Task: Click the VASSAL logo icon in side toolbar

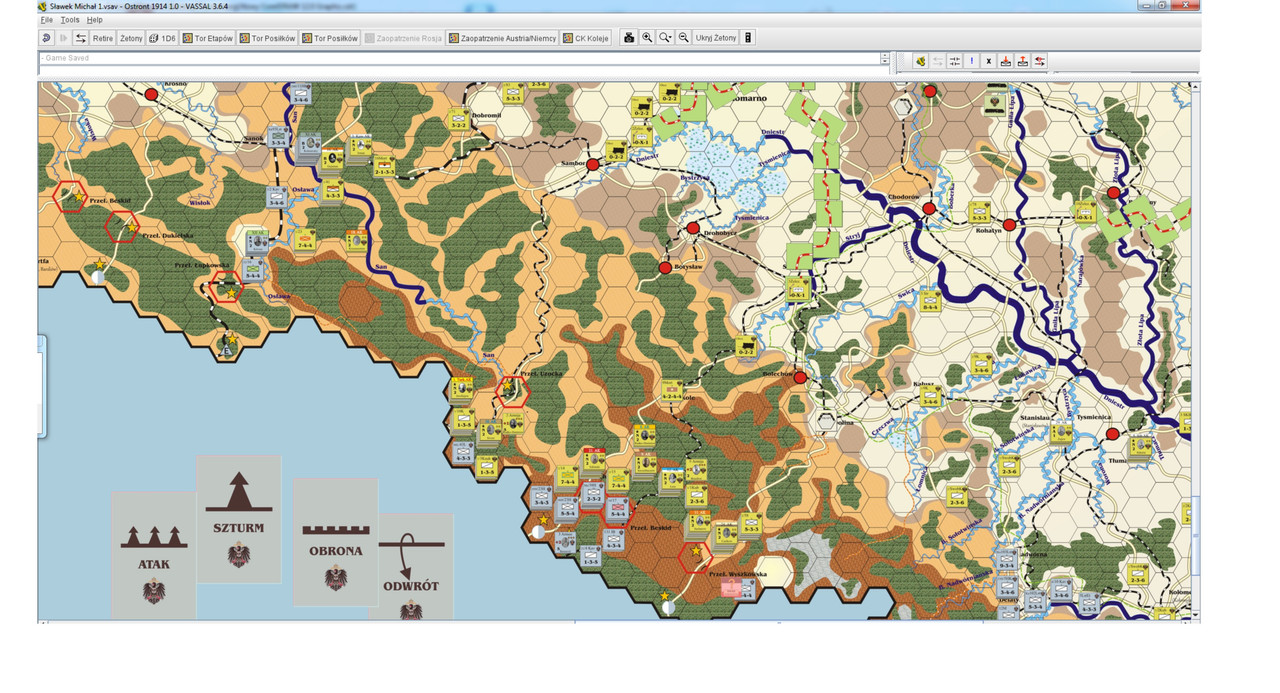Action: (921, 61)
